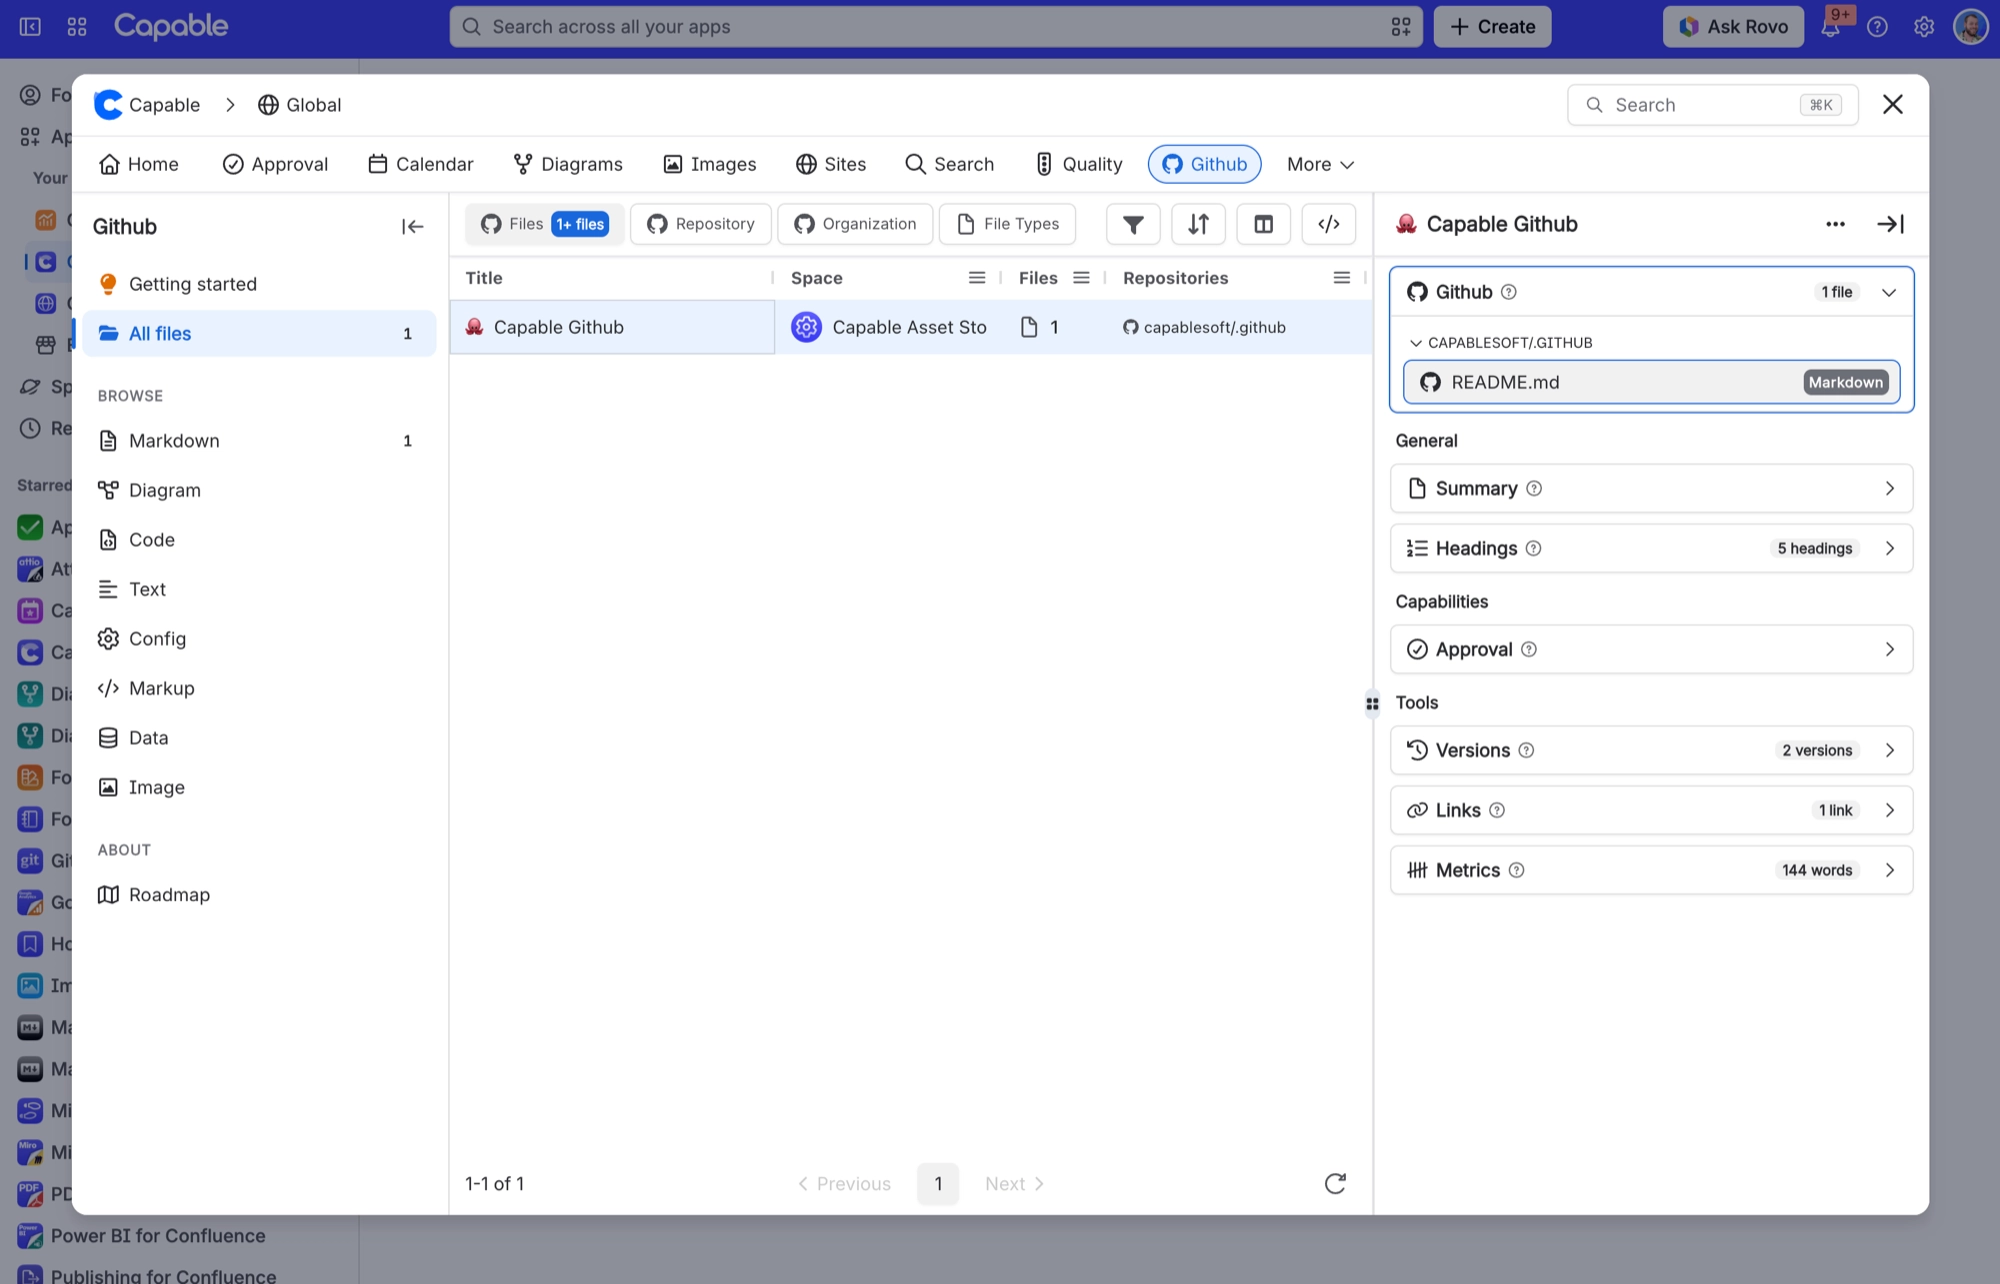
Task: Open the three-dots menu in details panel
Action: 1835,224
